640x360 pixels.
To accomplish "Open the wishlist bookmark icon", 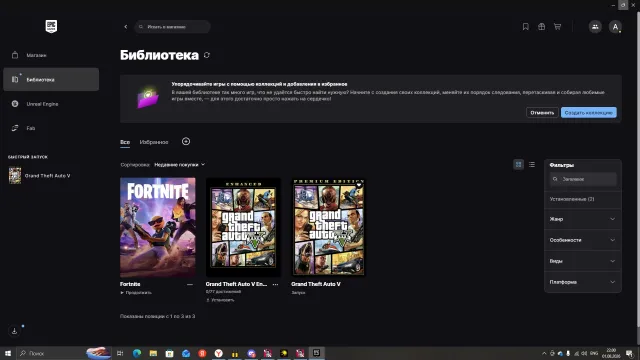I will pos(526,27).
